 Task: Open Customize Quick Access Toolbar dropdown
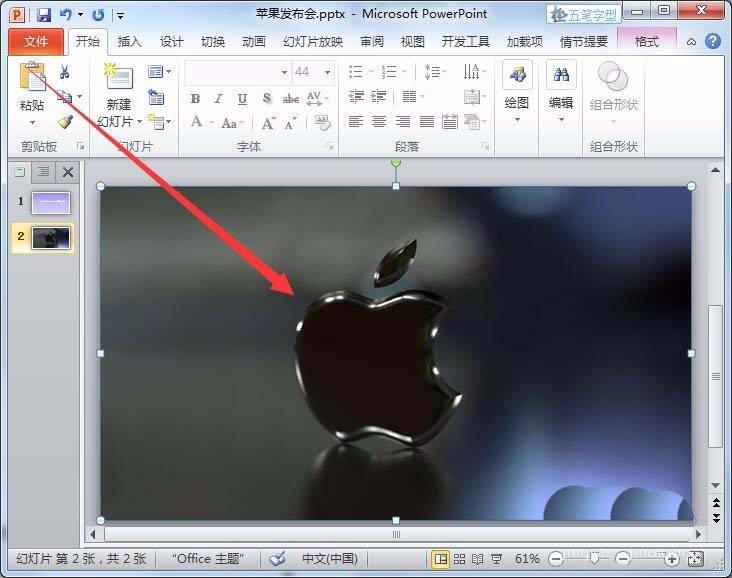pyautogui.click(x=120, y=16)
